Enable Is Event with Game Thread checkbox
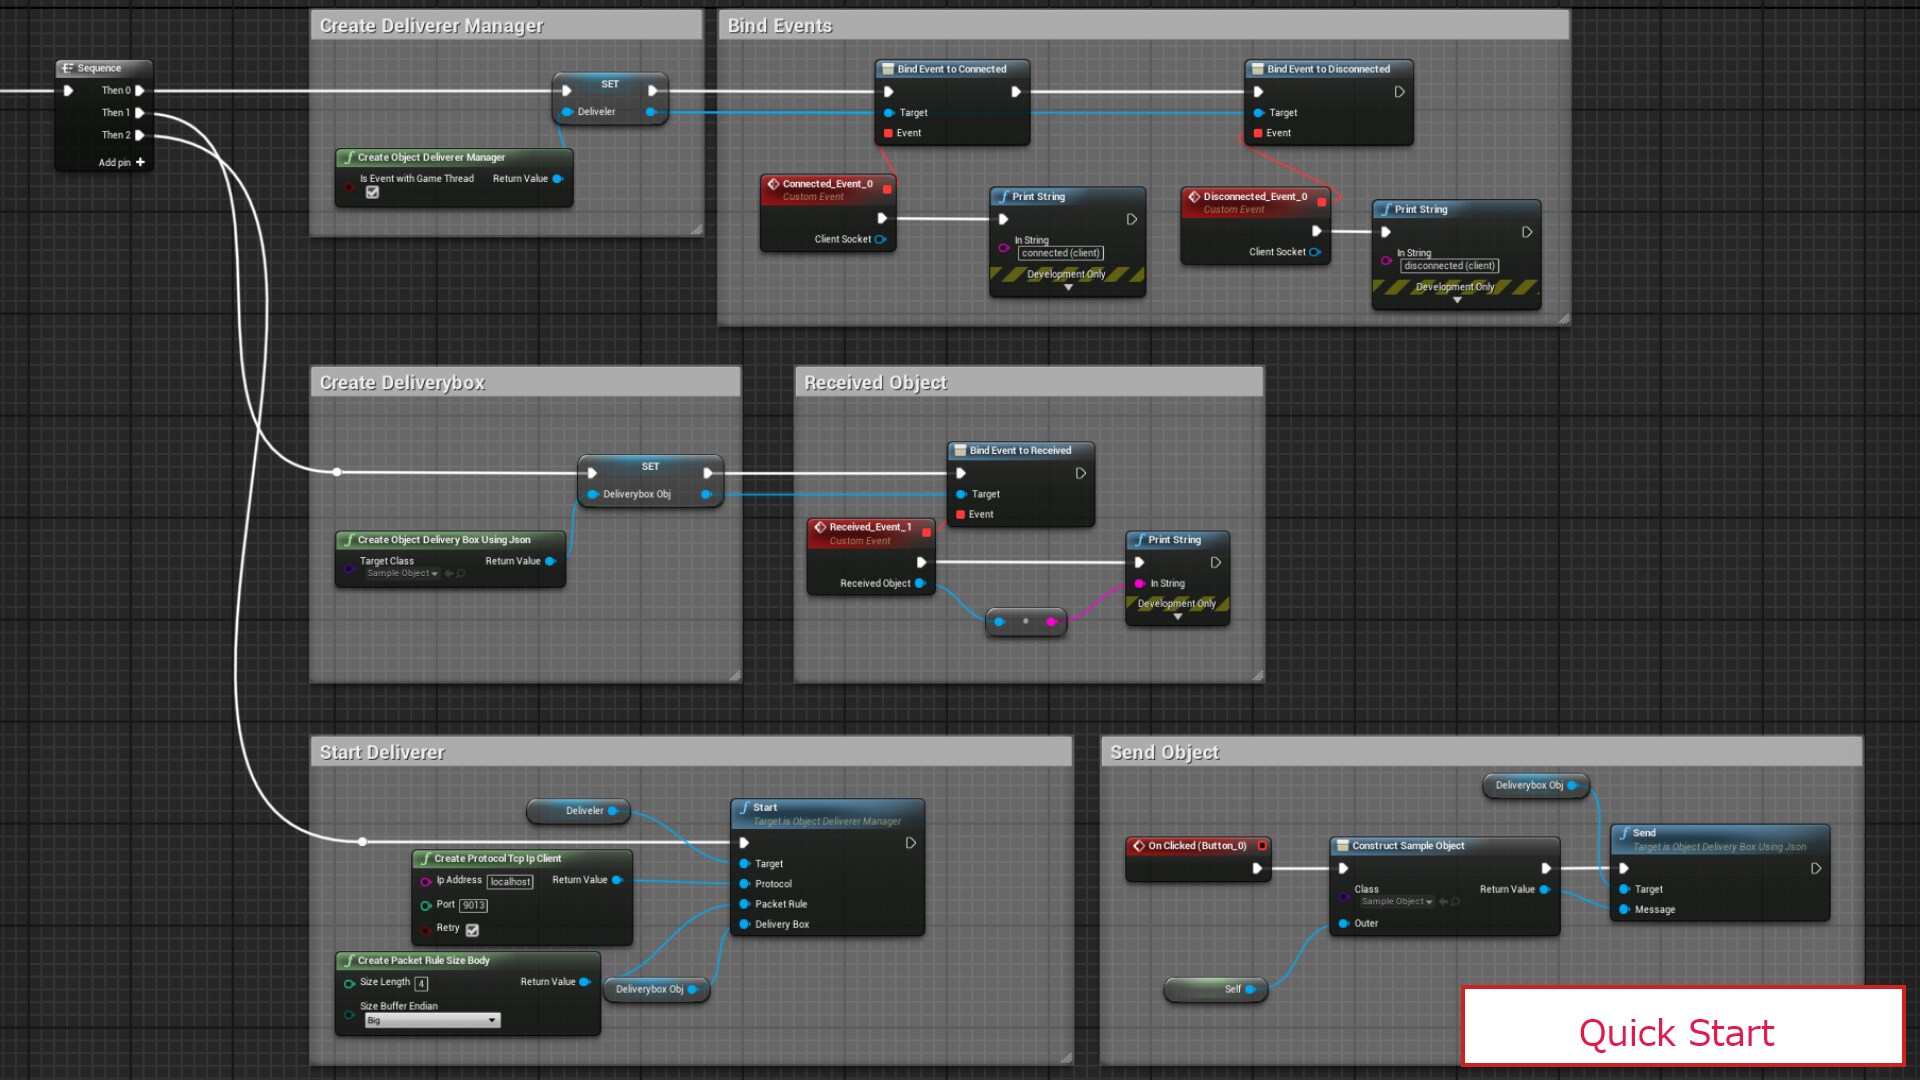 pyautogui.click(x=372, y=192)
